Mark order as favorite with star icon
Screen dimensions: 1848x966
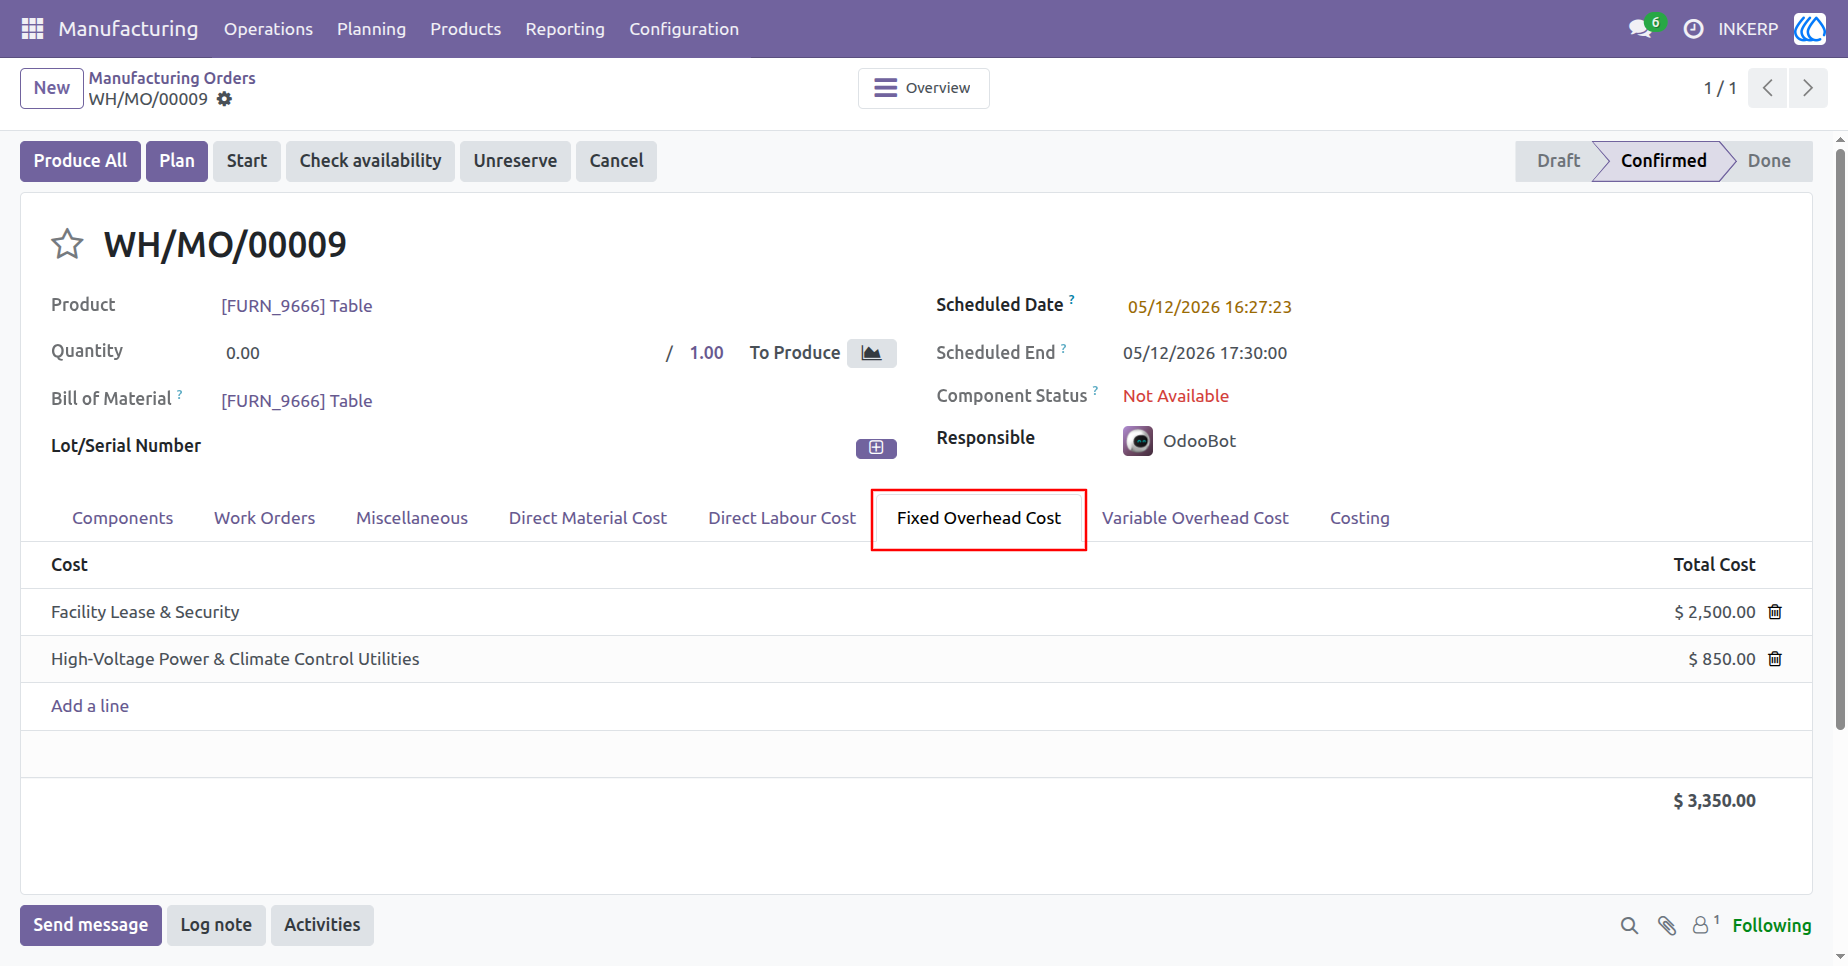coord(67,244)
